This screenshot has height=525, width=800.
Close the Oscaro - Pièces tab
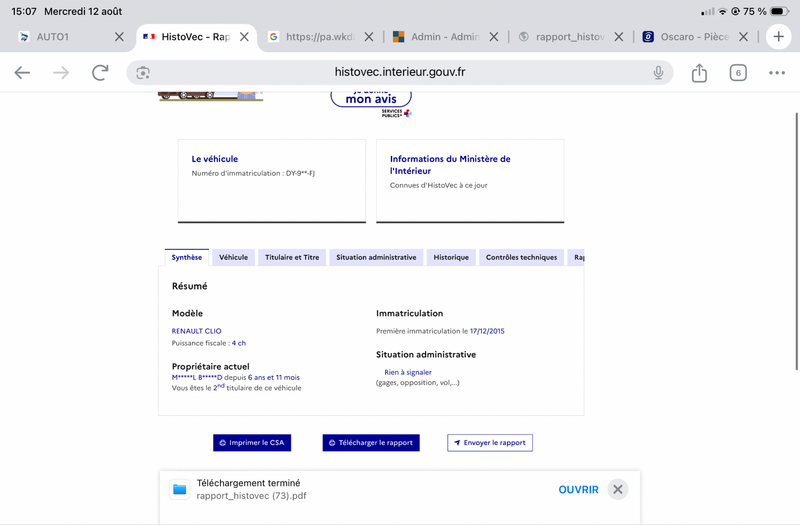[743, 37]
